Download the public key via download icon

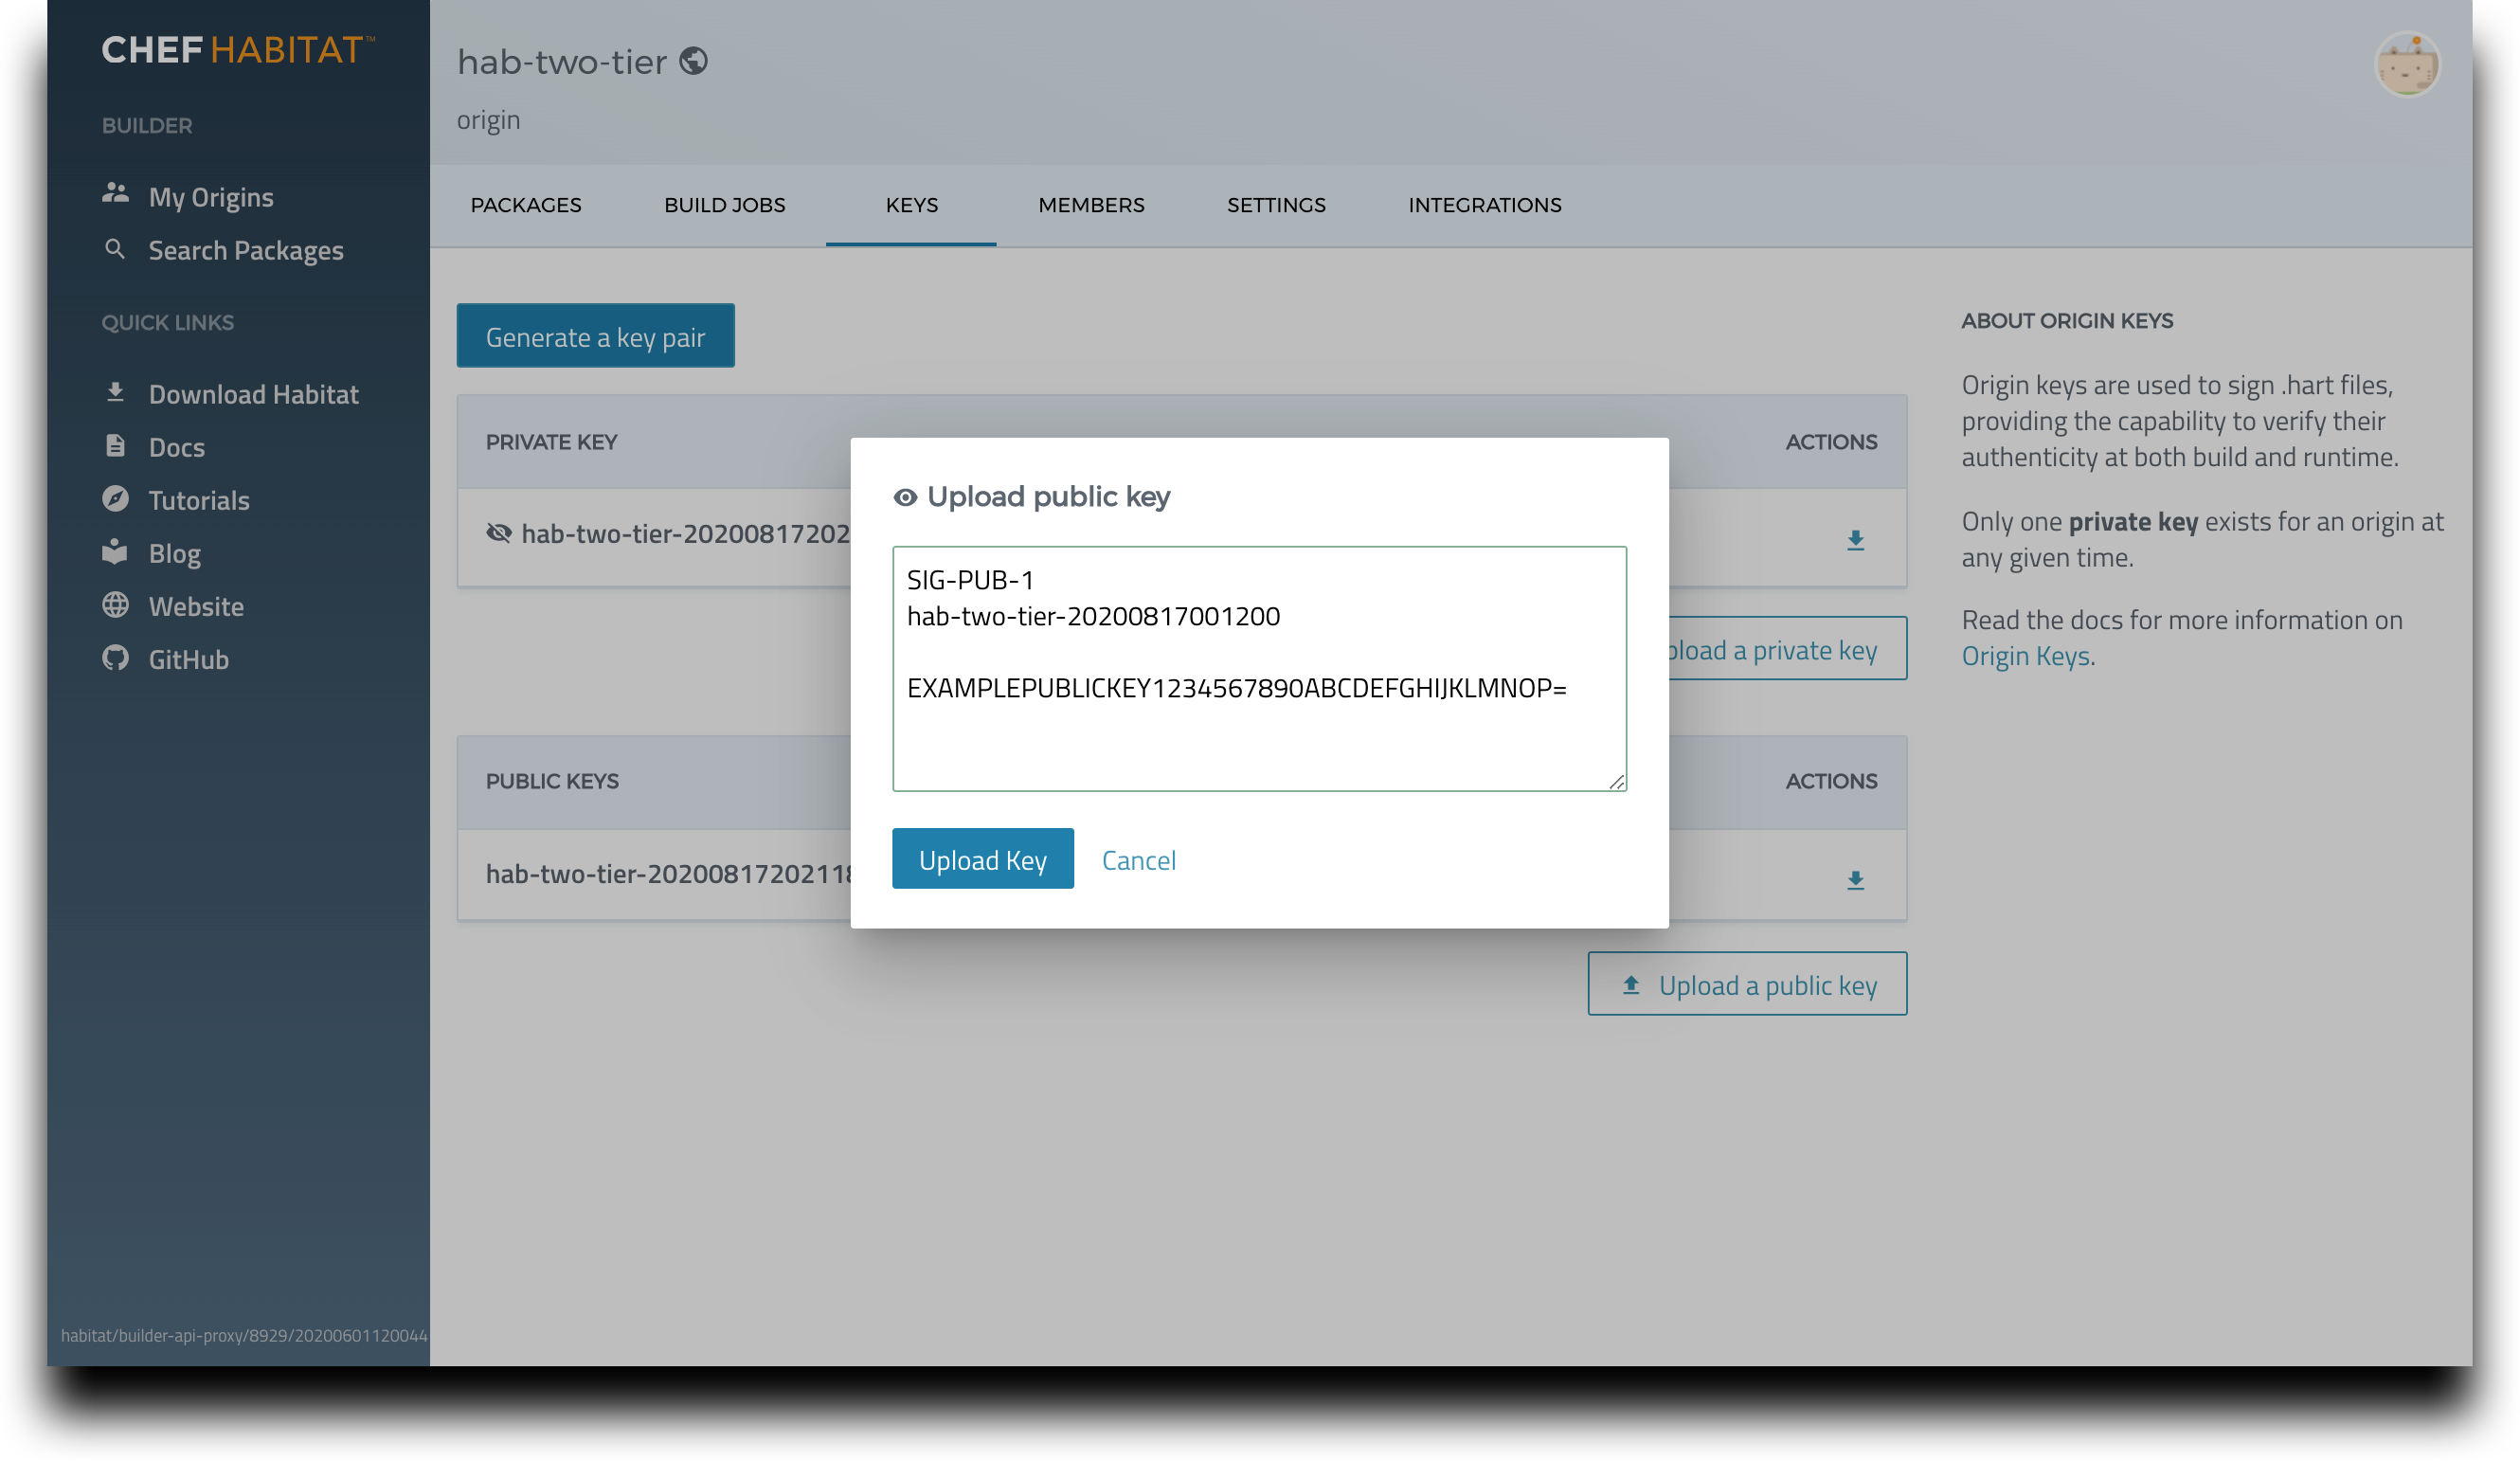[x=1855, y=879]
